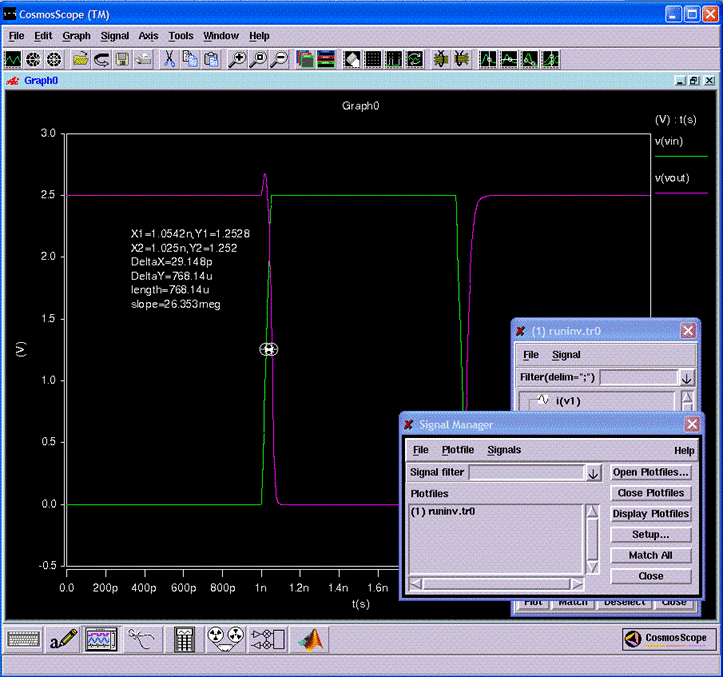
Task: Click the Zoom Out magnifier icon
Action: coord(279,59)
